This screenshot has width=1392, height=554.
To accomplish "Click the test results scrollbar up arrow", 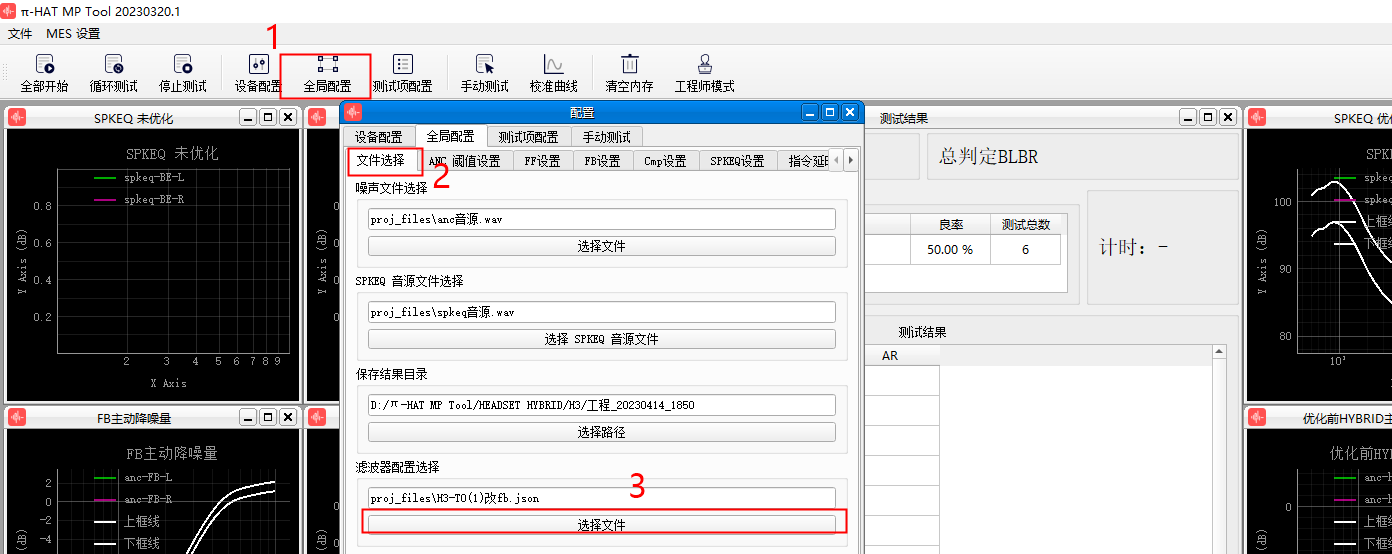I will click(x=1219, y=352).
